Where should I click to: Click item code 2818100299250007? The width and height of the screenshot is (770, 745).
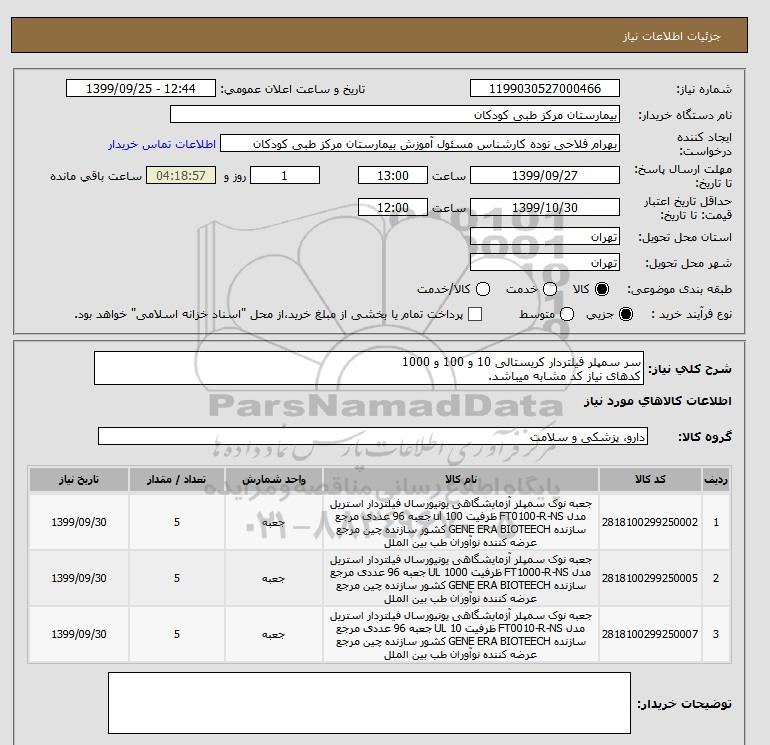[x=650, y=634]
